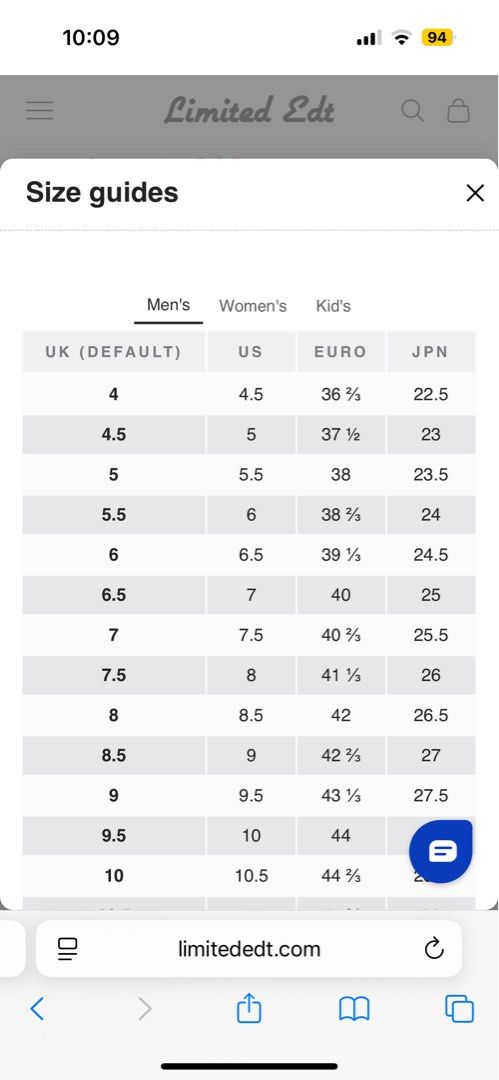Switch to the Women's size tab
Viewport: 499px width, 1080px height.
[x=253, y=306]
